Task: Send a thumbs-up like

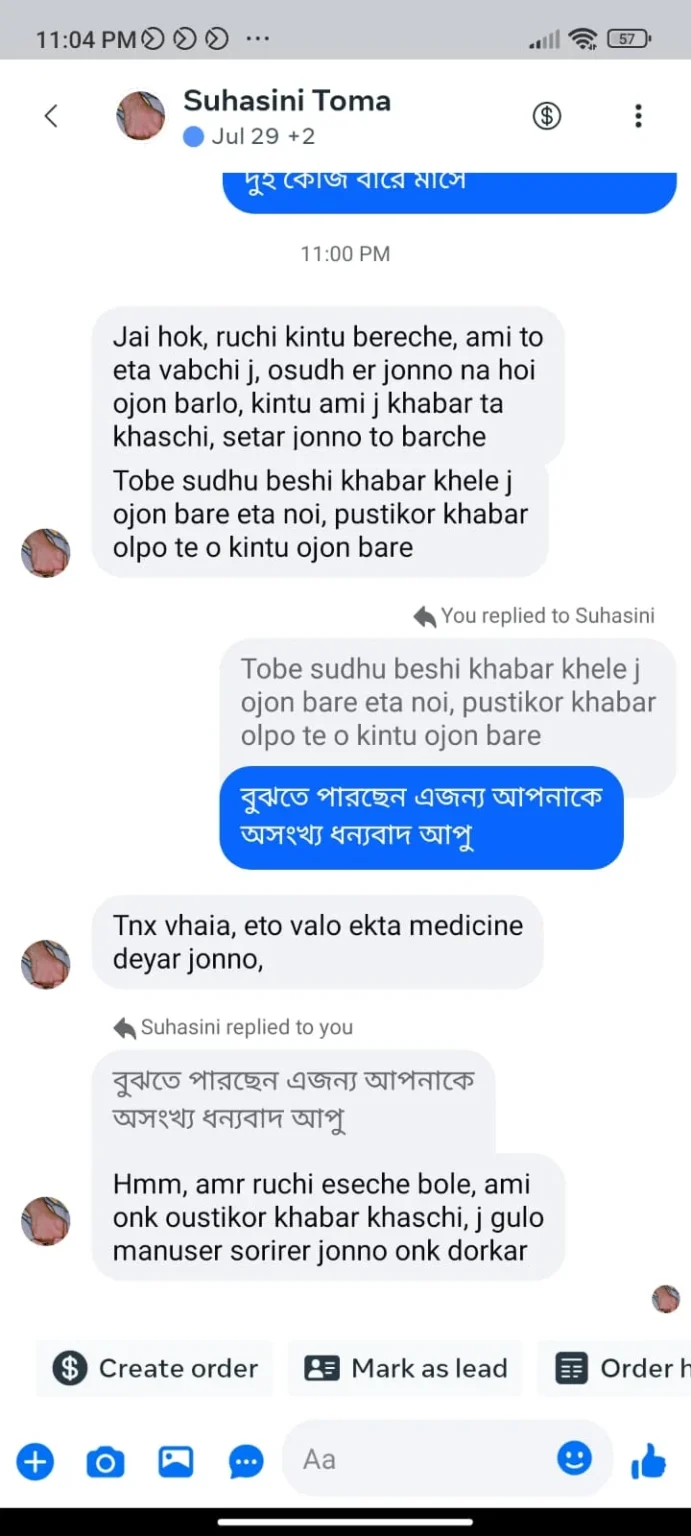Action: click(x=648, y=1462)
